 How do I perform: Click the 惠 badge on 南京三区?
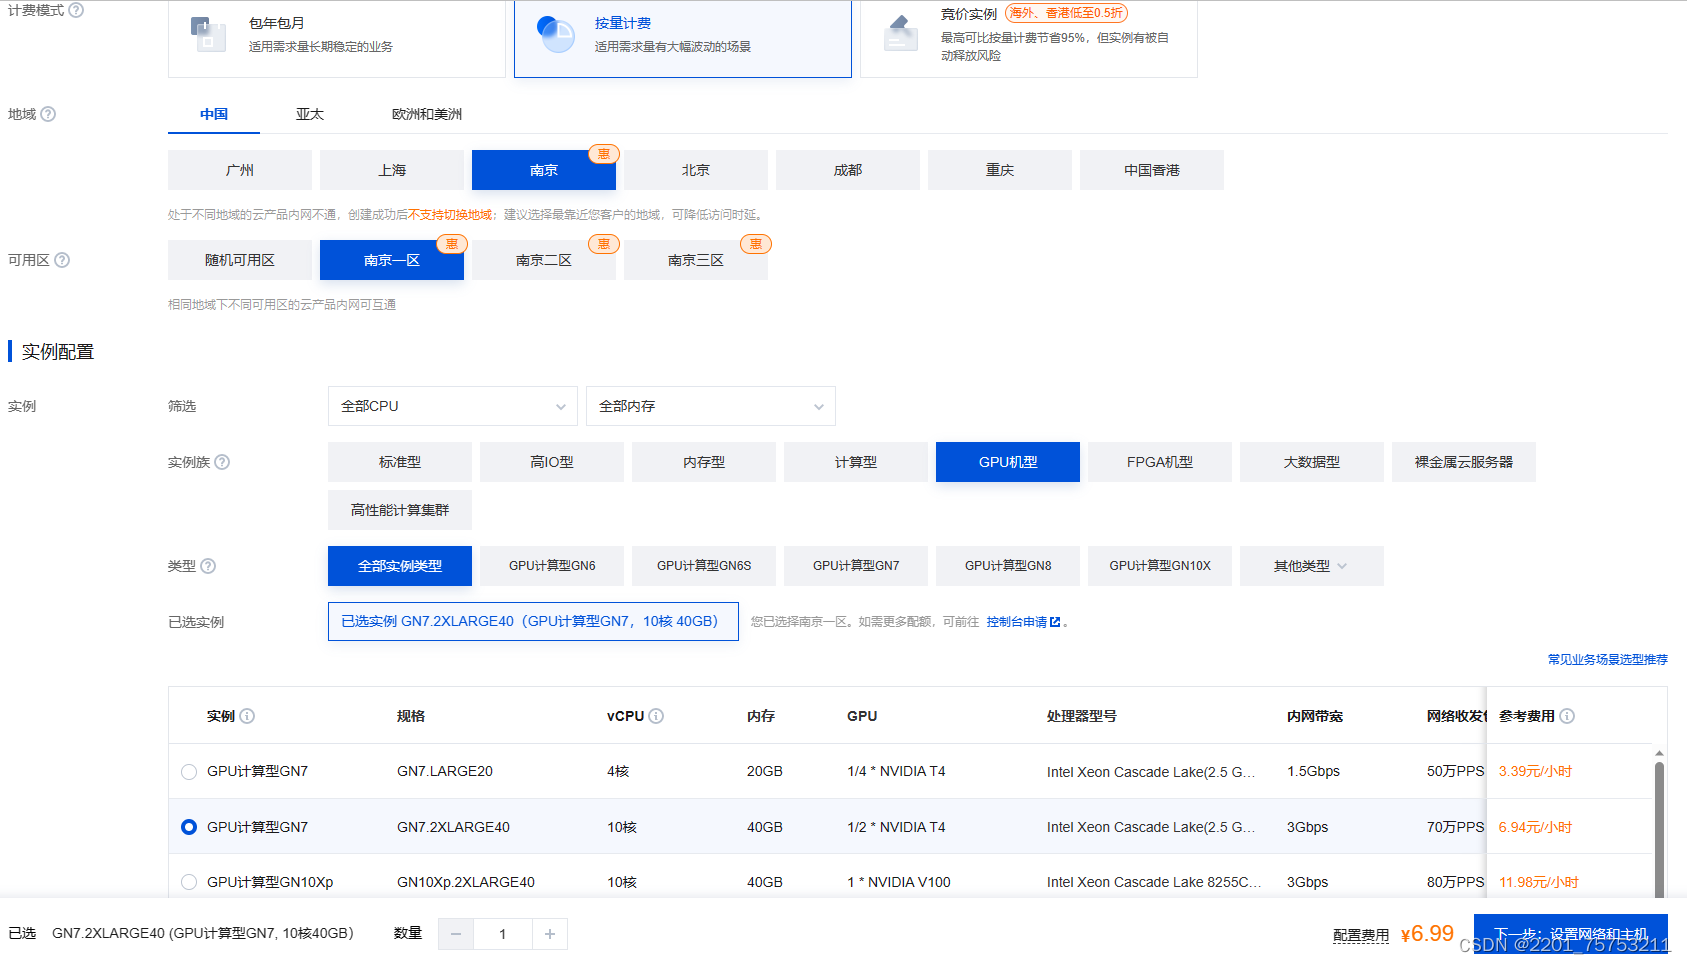point(756,244)
